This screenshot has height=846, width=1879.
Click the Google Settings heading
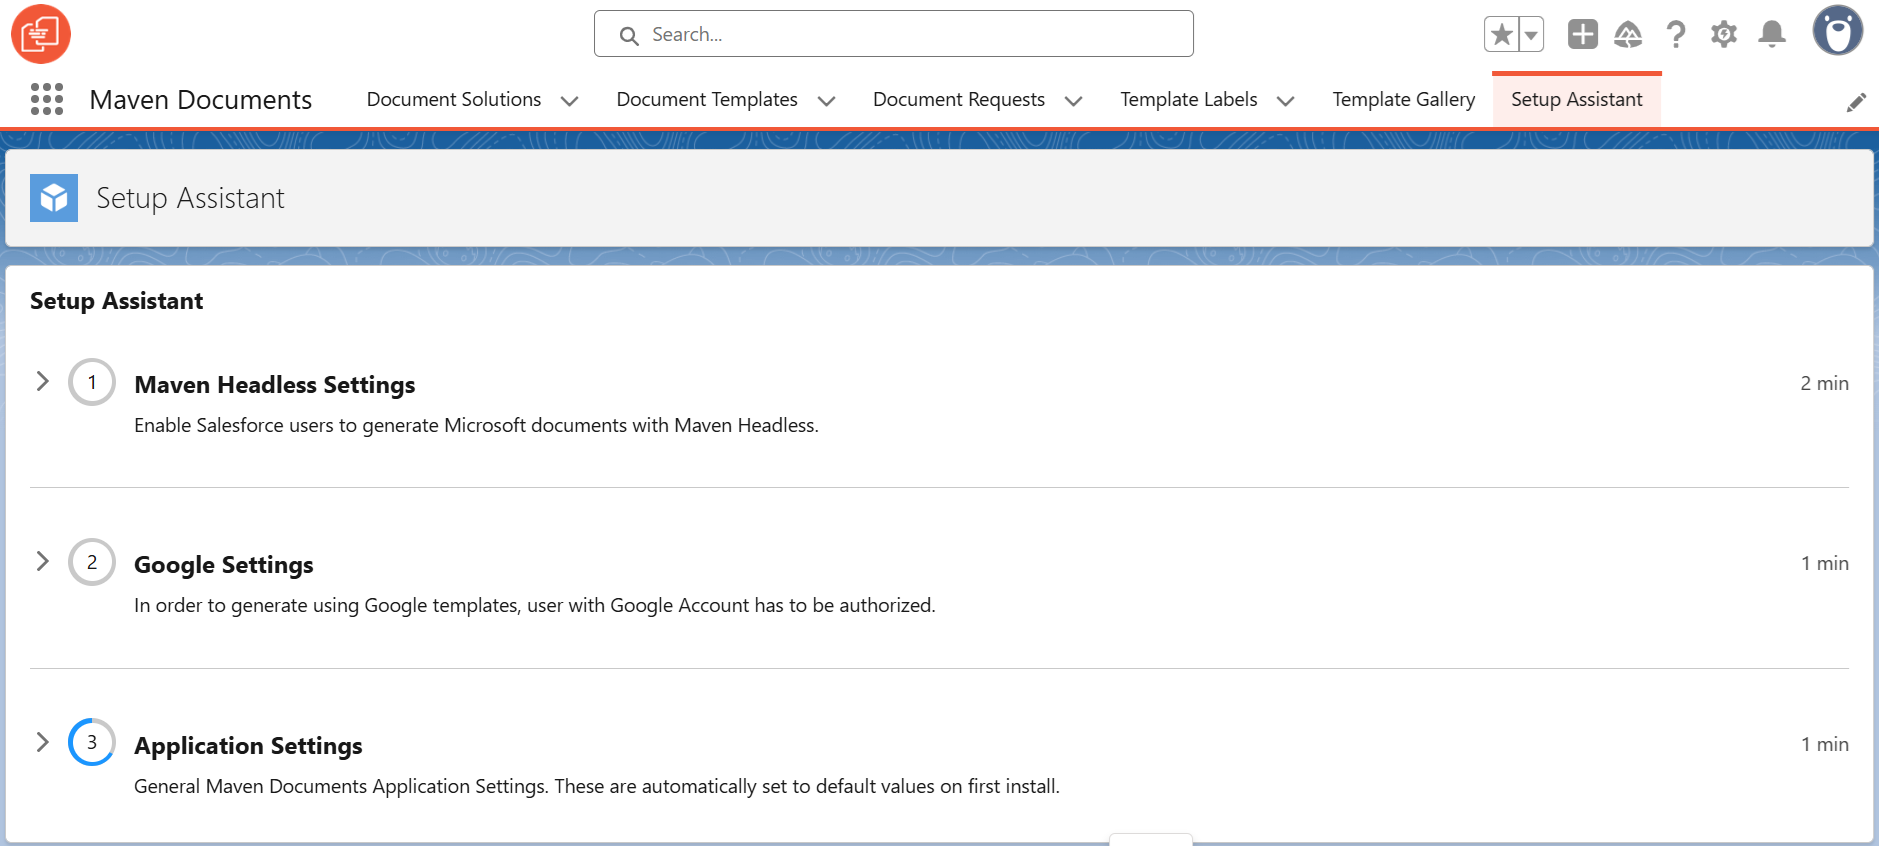(224, 565)
